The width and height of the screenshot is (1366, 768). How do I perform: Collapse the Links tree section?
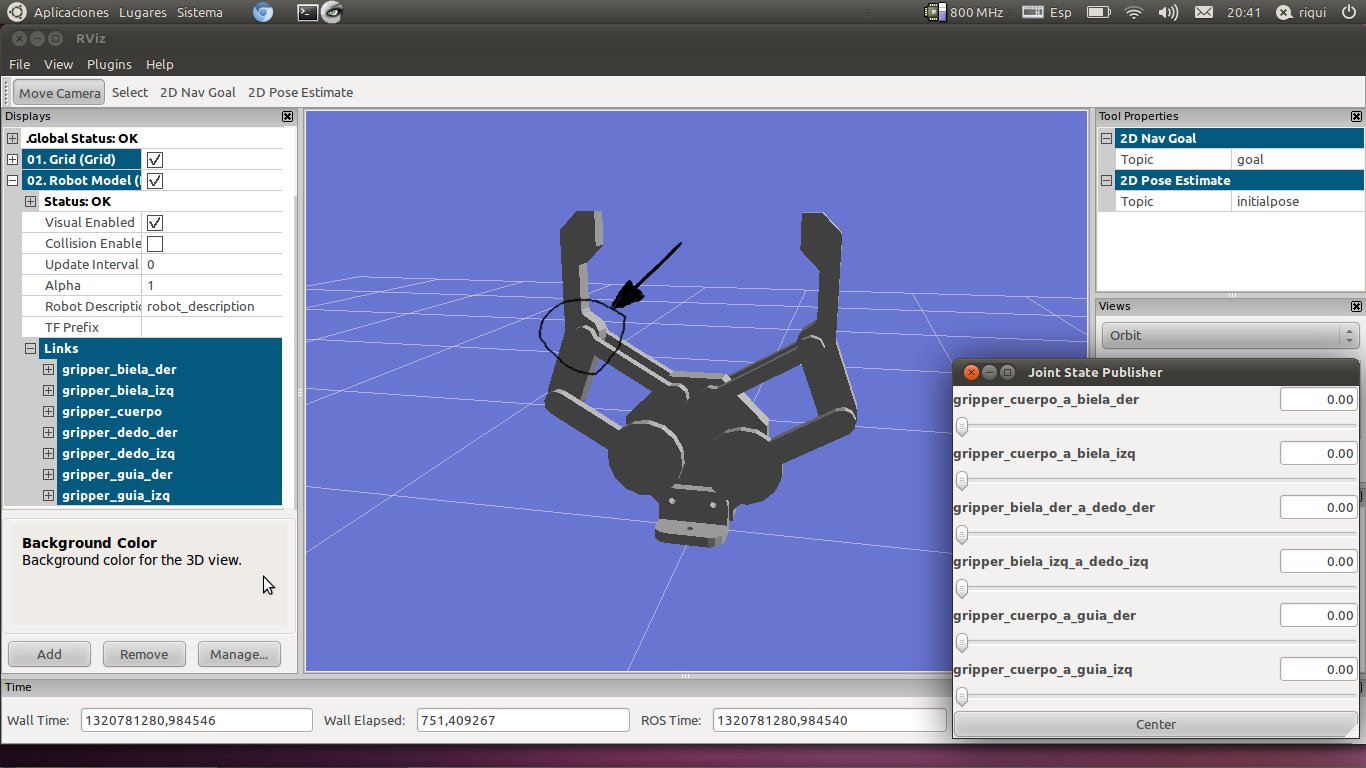[x=31, y=348]
